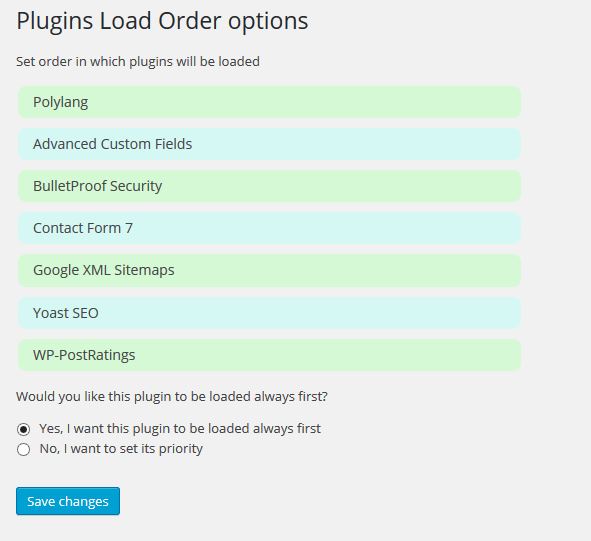Click the 'Yoast SEO' name text
The width and height of the screenshot is (591, 541).
click(66, 313)
